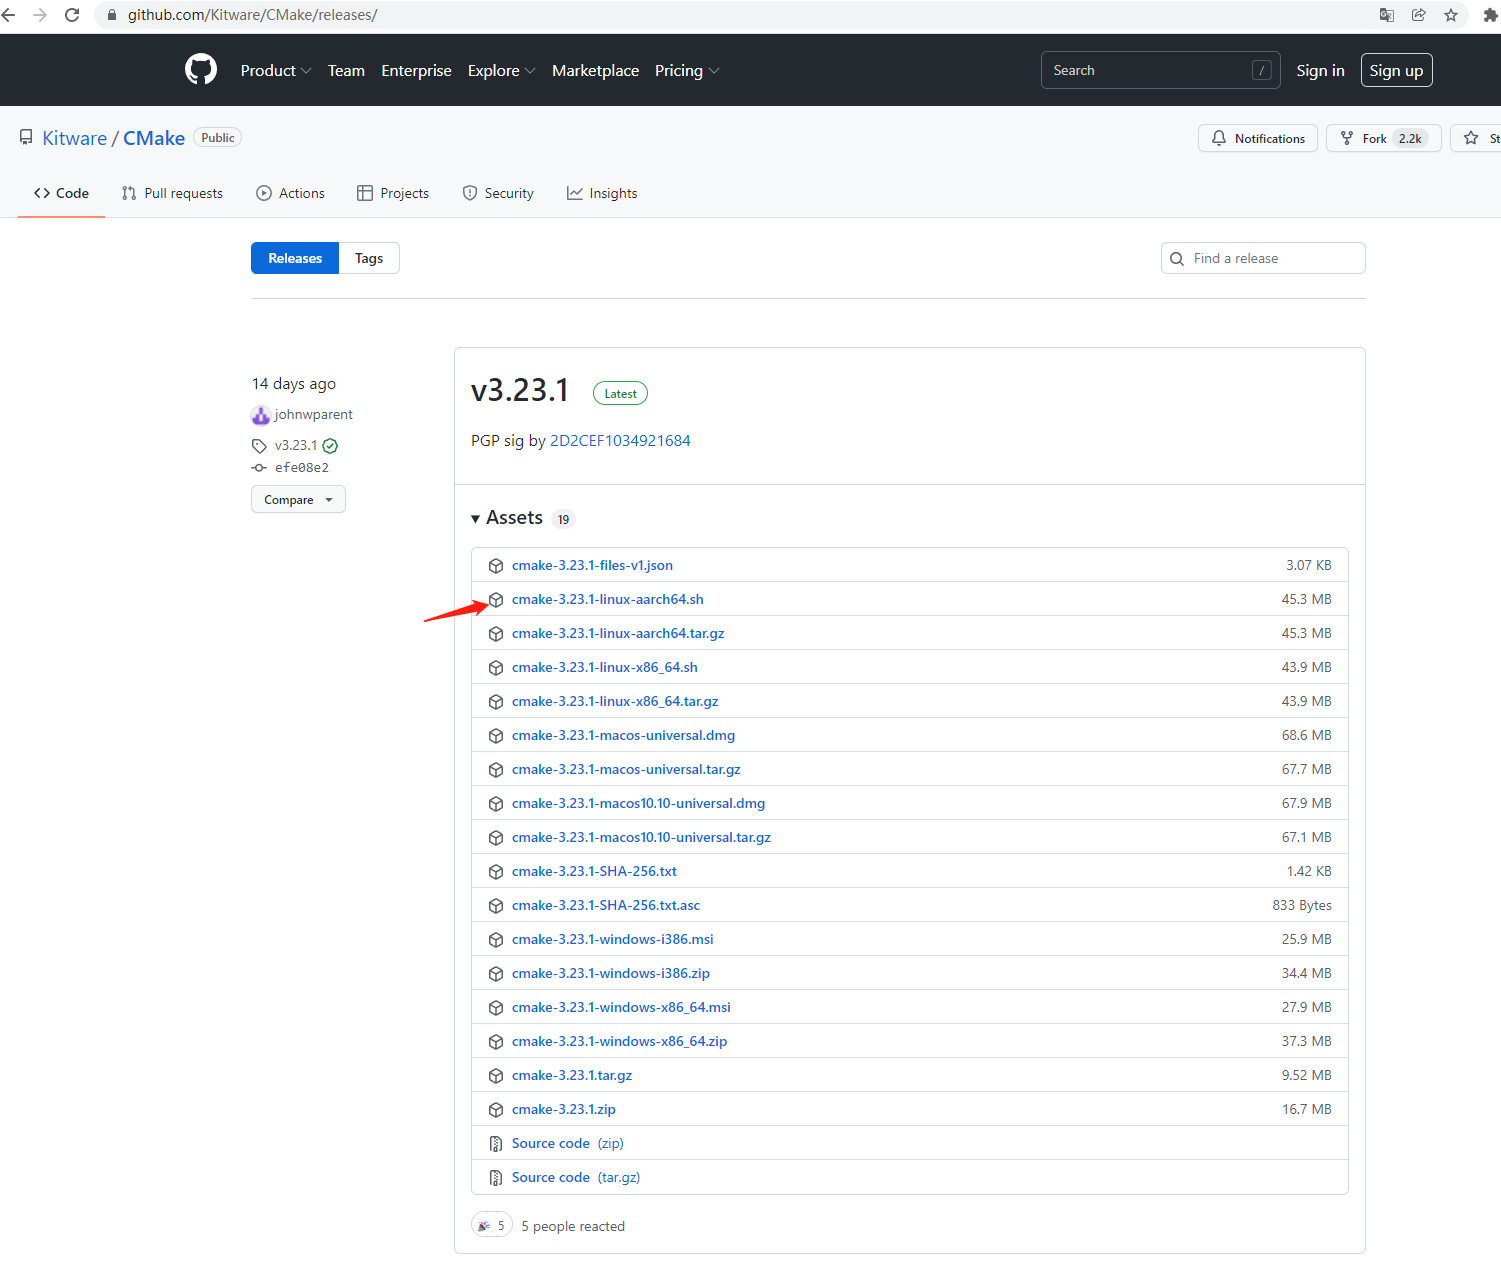This screenshot has width=1501, height=1263.
Task: Open commit efe08e2 link
Action: point(302,468)
